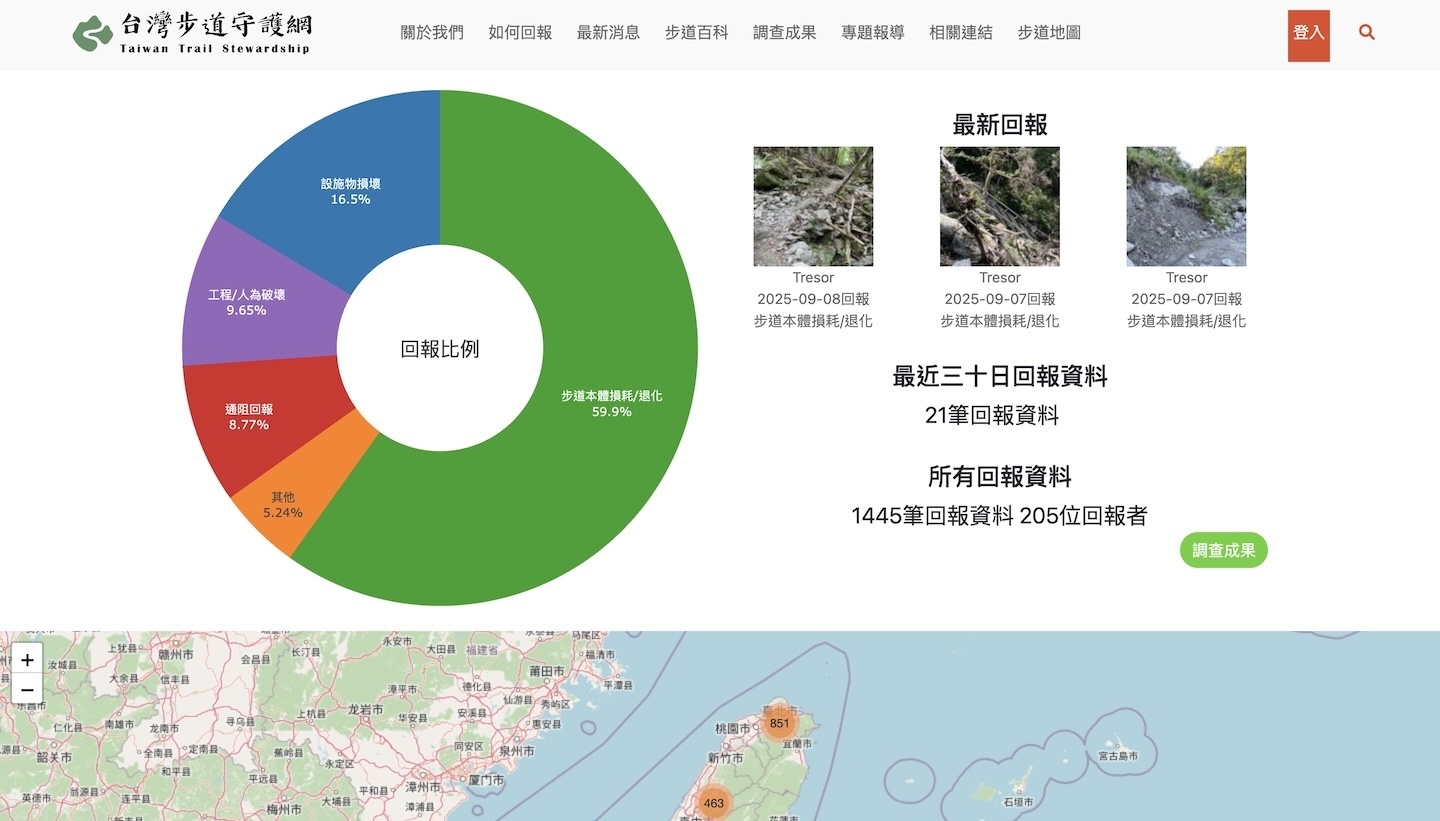The width and height of the screenshot is (1440, 821).
Task: Open the 關於我們 menu item
Action: coord(432,32)
